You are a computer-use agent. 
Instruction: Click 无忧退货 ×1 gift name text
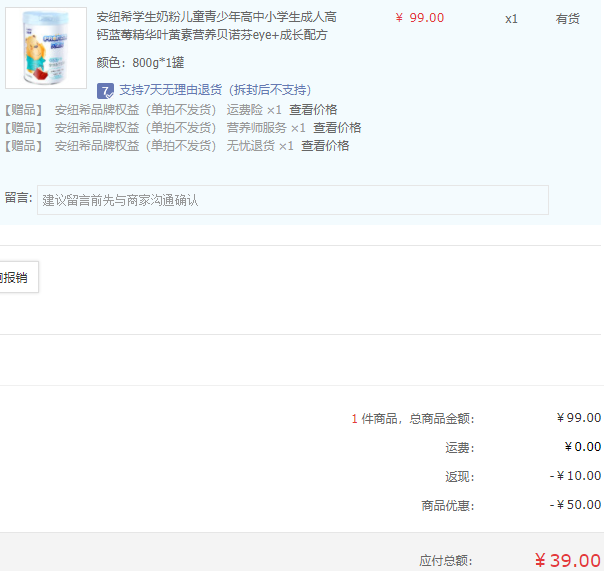click(260, 146)
